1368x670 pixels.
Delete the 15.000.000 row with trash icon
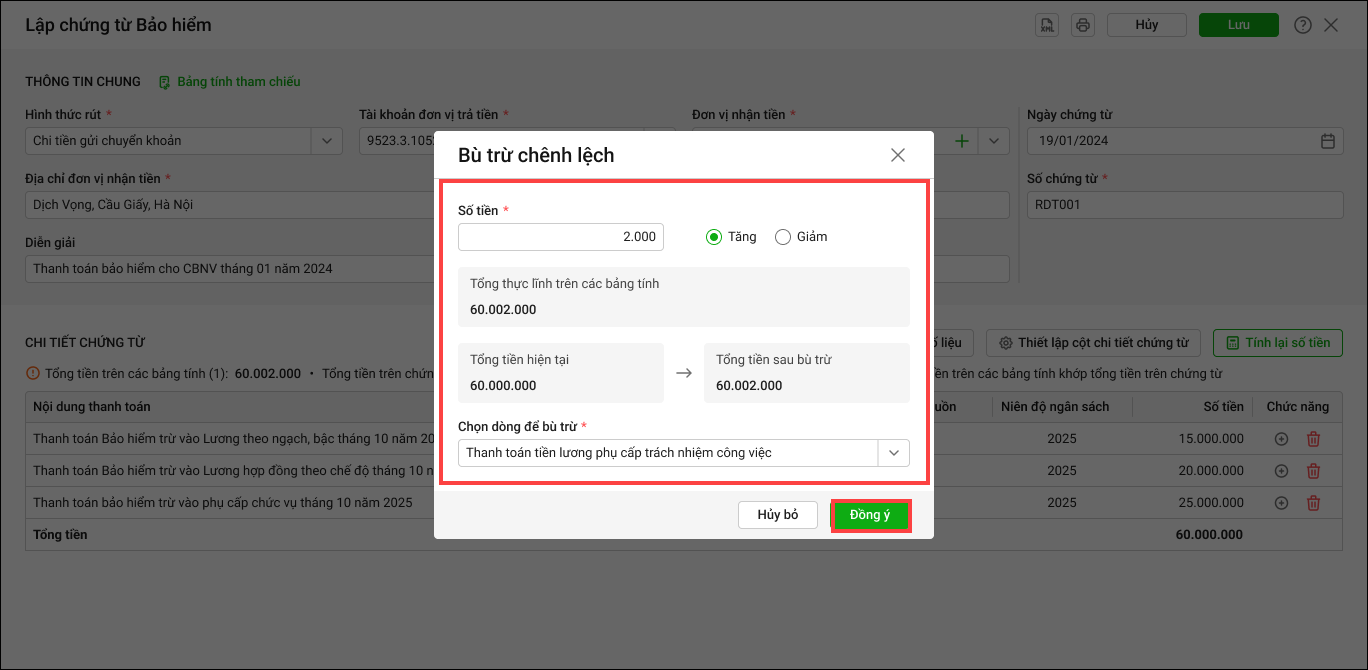pos(1314,438)
